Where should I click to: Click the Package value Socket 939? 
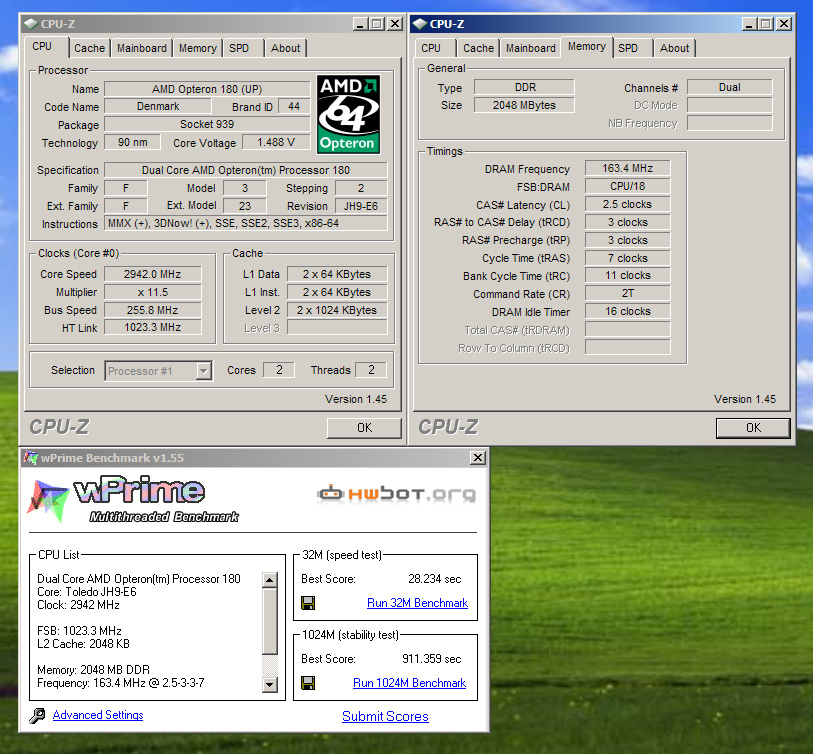tap(207, 124)
